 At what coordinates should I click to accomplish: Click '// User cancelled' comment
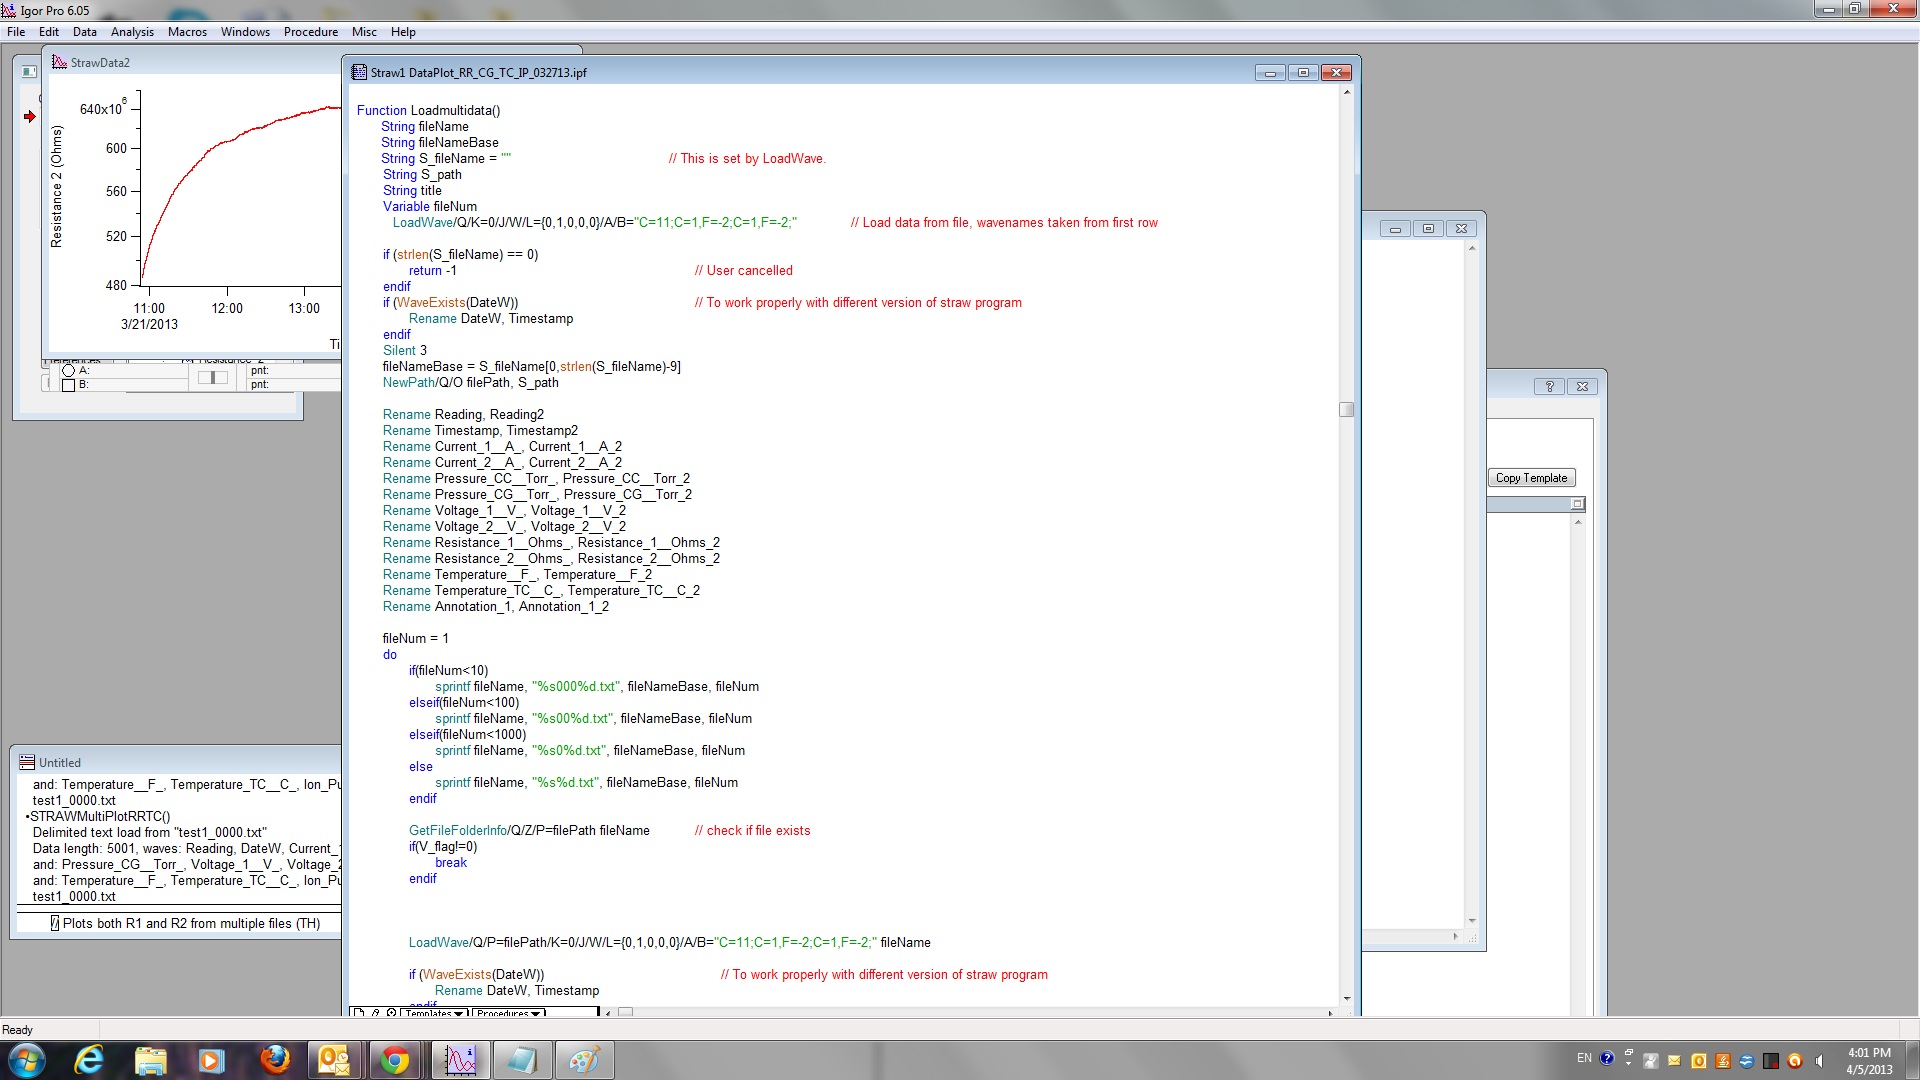click(x=743, y=270)
